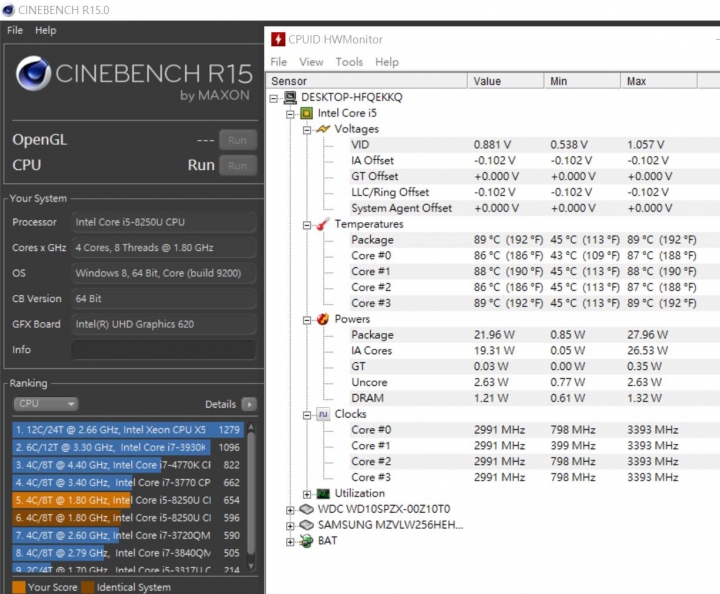Click the Value column header
Screen dimensions: 720x594
[x=506, y=81]
